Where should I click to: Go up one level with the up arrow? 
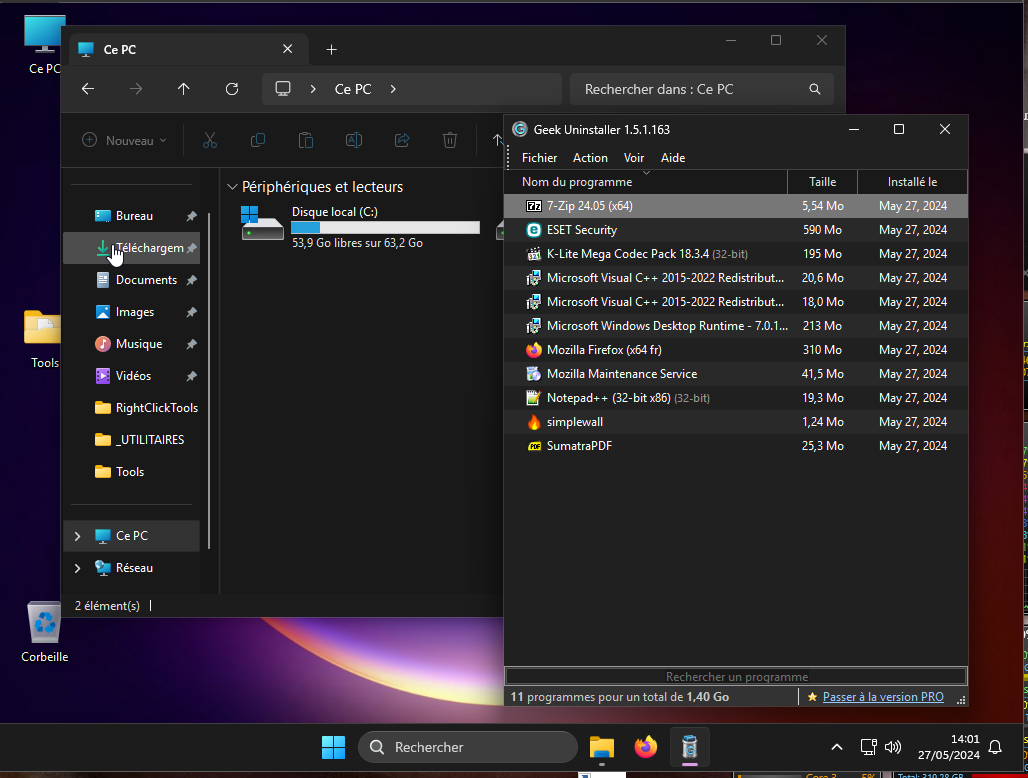click(184, 89)
